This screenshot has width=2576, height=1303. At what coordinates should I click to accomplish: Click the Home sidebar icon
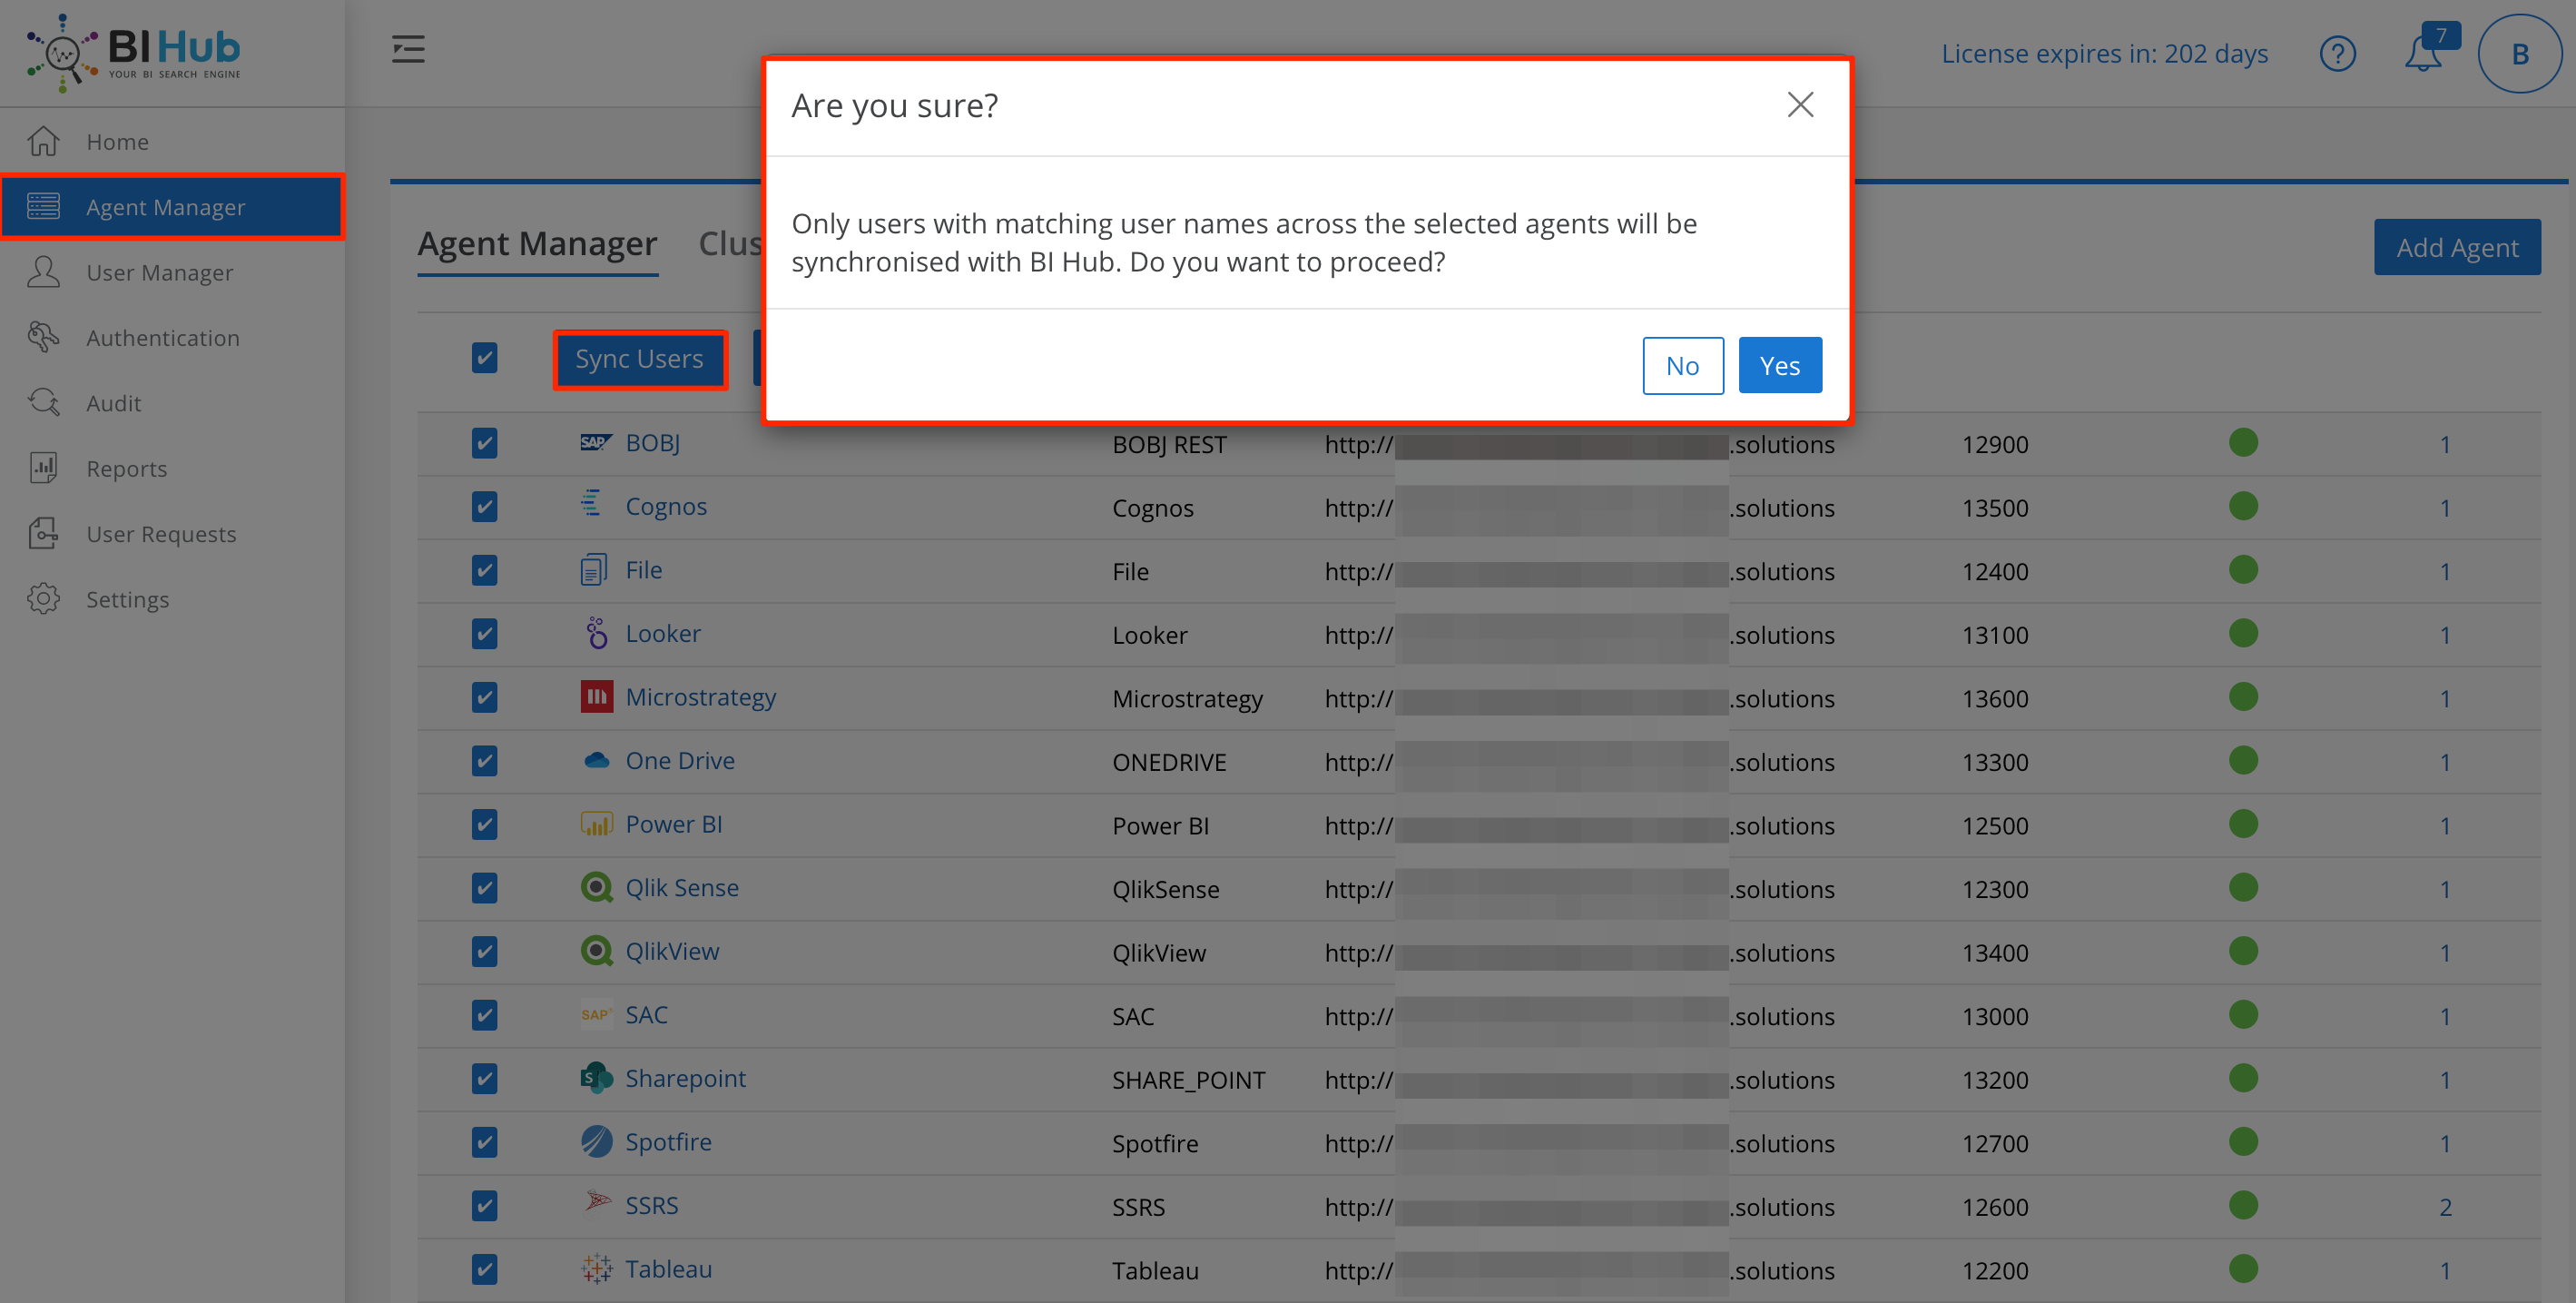click(43, 141)
